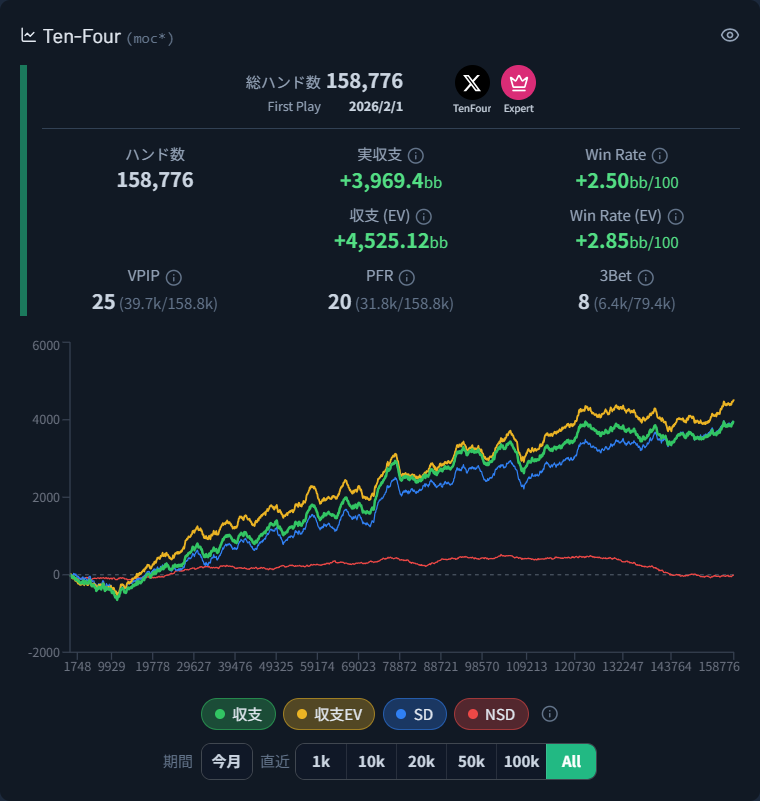
Task: Toggle the blue SD series
Action: coord(415,714)
